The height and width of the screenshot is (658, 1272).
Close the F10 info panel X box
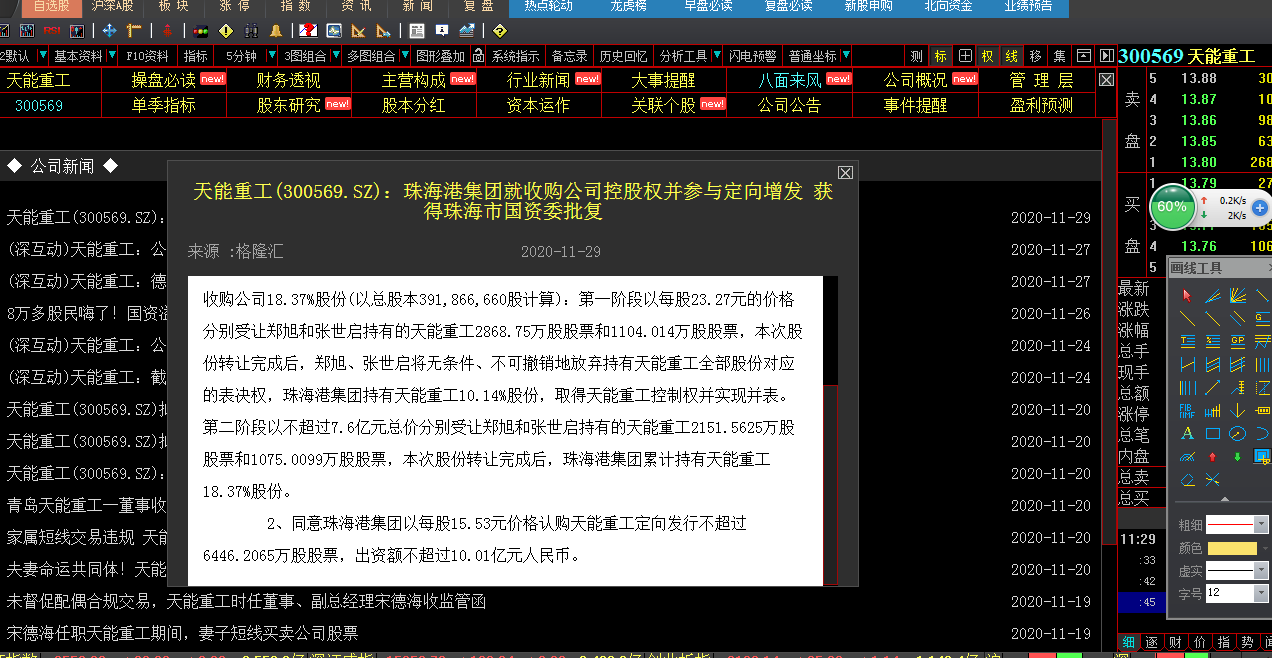(x=1106, y=80)
